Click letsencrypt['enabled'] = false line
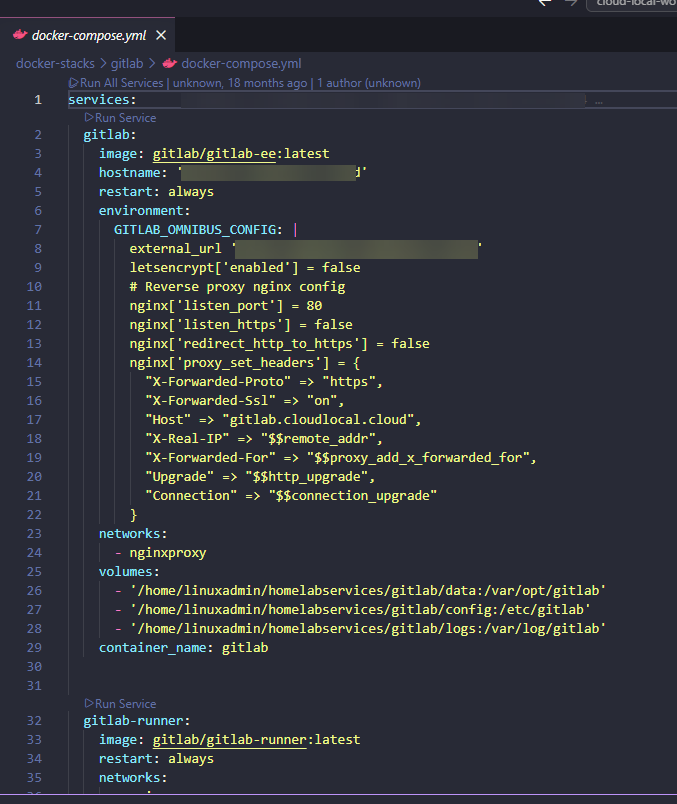This screenshot has width=677, height=804. [x=245, y=268]
